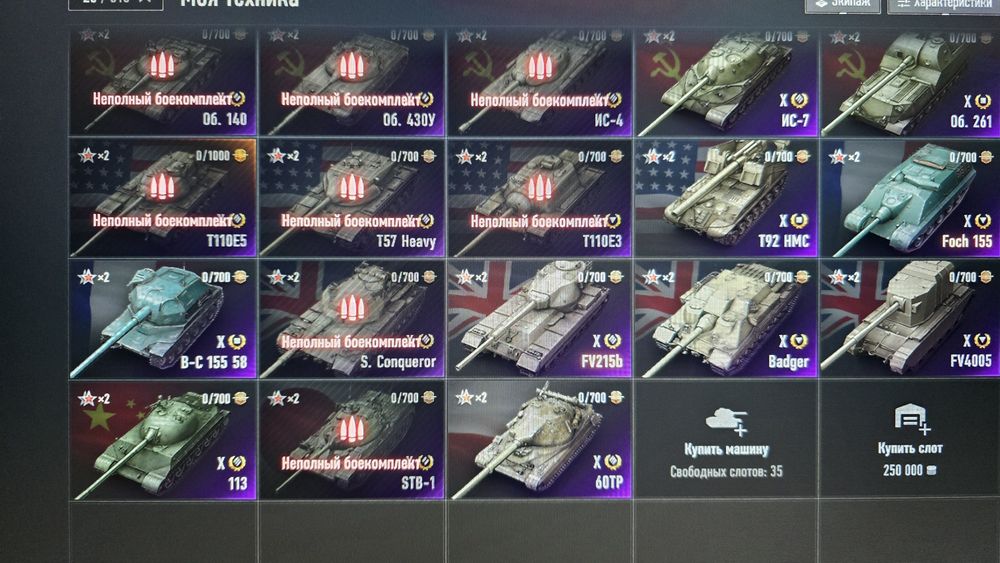Click the incomplete ammo icon on T57 Heavy

[350, 187]
